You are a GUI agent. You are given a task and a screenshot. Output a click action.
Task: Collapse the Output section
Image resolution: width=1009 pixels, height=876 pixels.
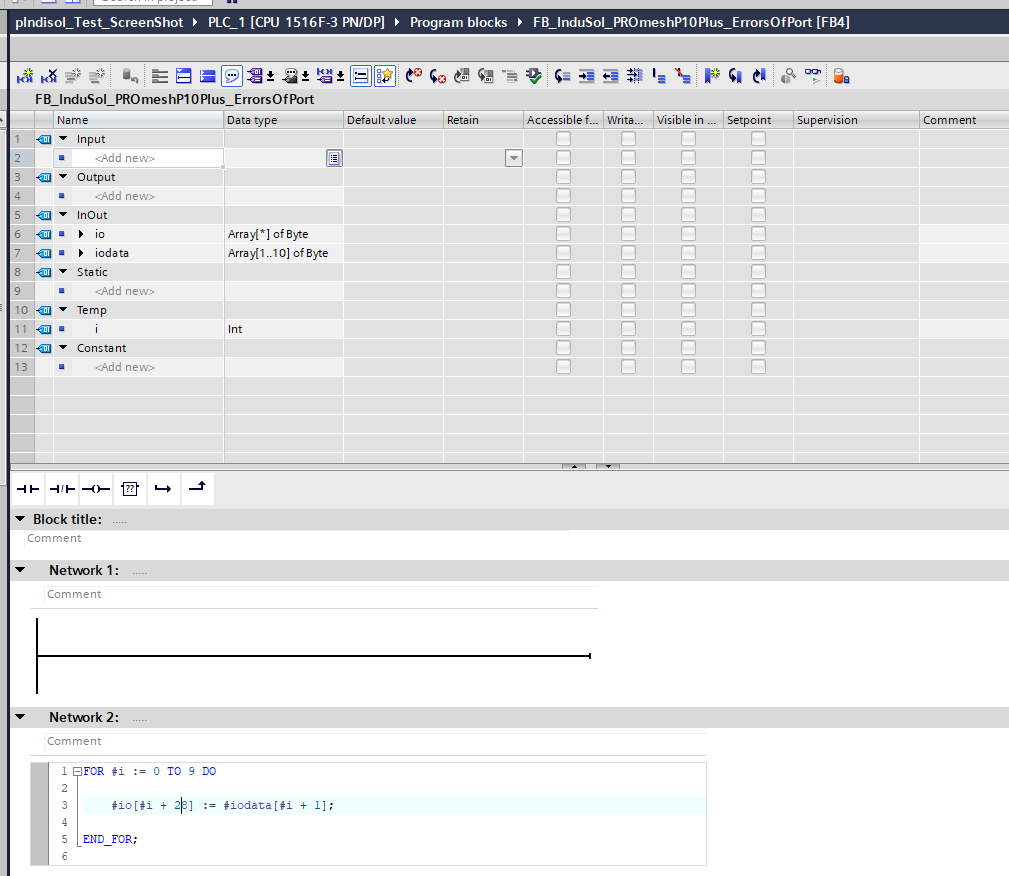(x=63, y=176)
